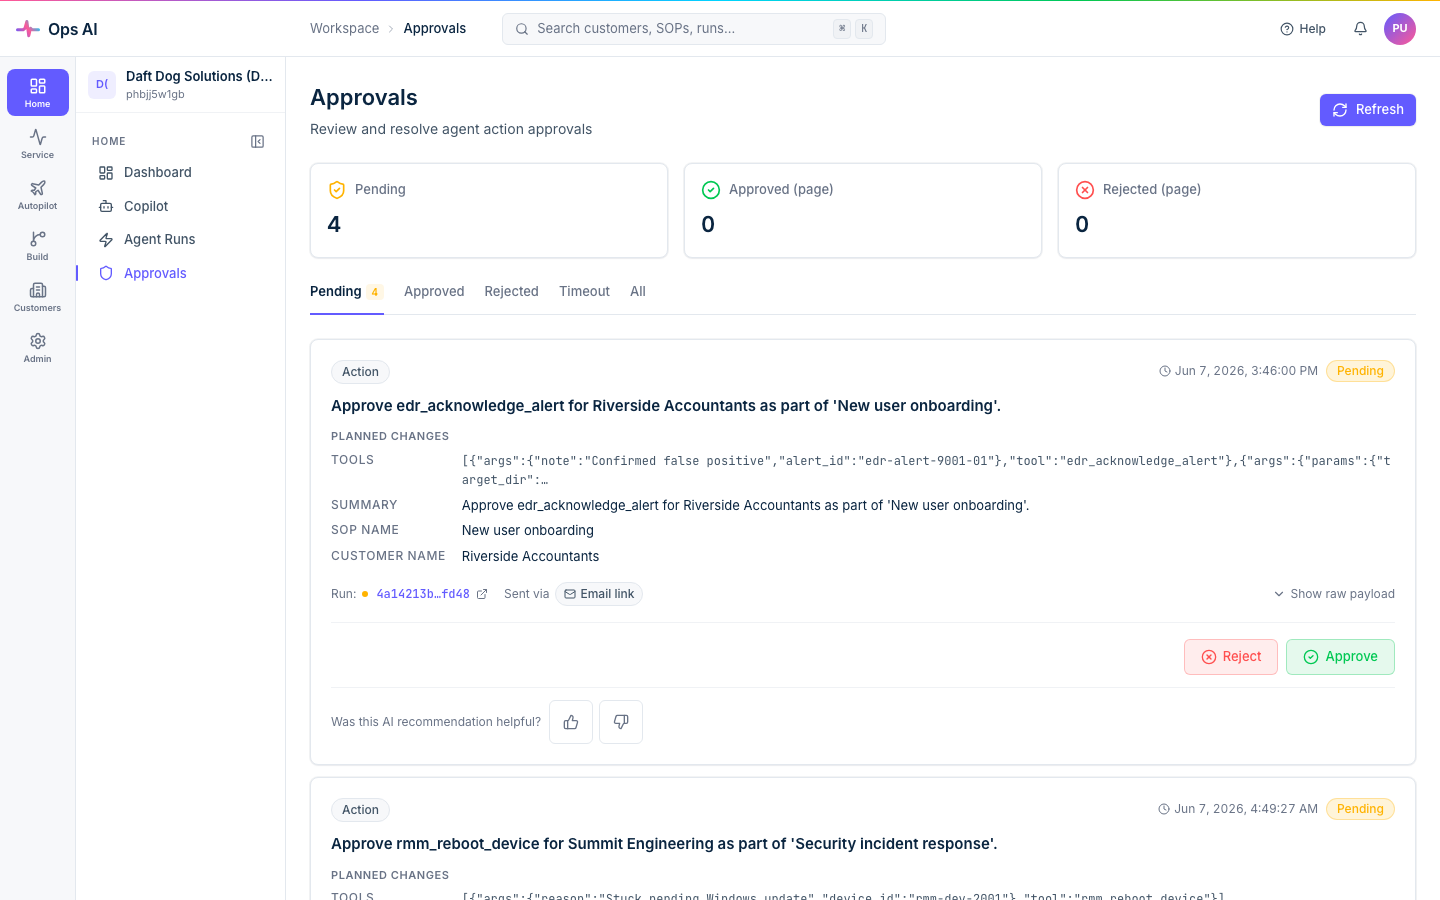
Task: Open the Build branch icon
Action: pos(38,245)
